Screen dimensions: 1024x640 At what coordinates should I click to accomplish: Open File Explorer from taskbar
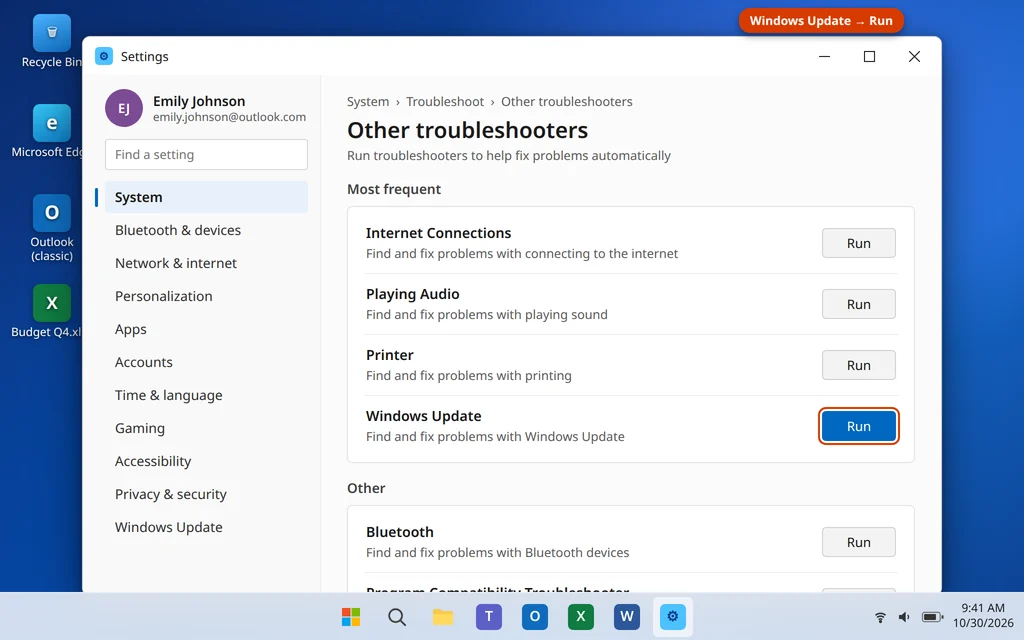(443, 616)
